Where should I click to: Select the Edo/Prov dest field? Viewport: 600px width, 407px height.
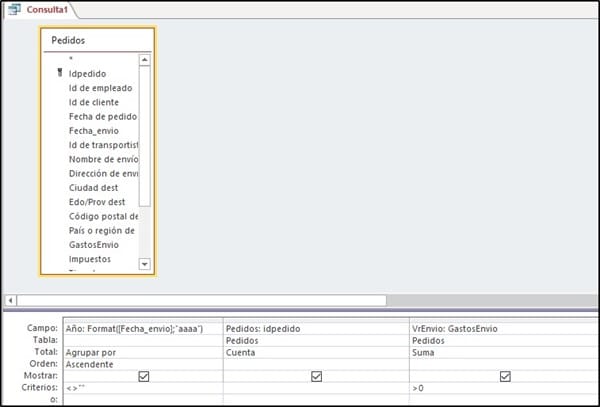(97, 202)
